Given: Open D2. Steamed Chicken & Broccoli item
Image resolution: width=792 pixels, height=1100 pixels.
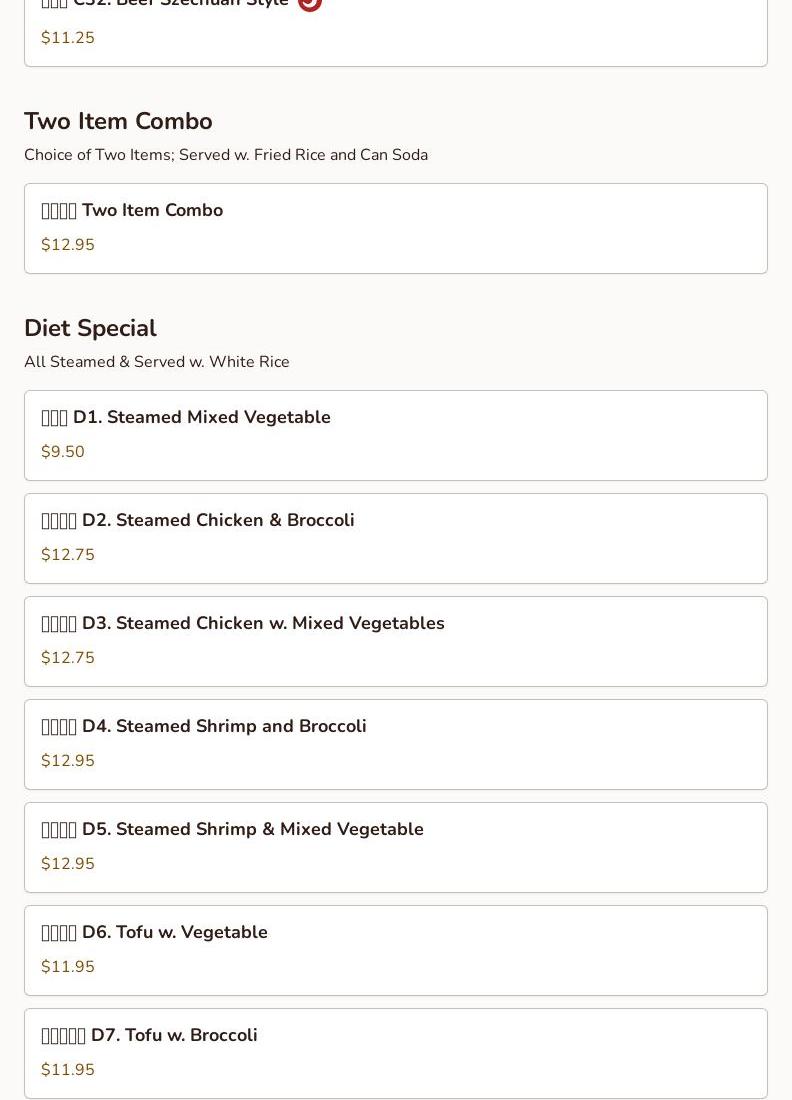Looking at the screenshot, I should point(395,538).
